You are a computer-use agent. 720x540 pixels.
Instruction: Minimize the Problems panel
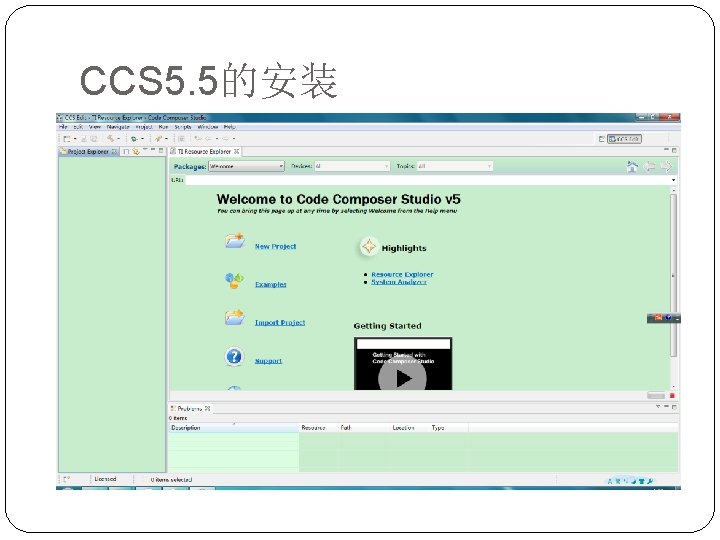(x=666, y=407)
